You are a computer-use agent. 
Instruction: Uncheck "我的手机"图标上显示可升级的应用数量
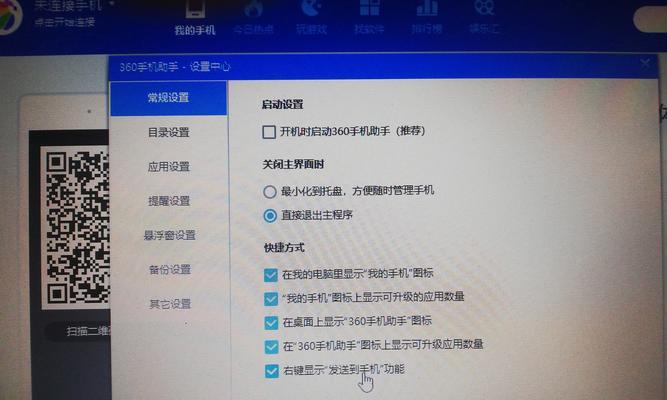(271, 299)
